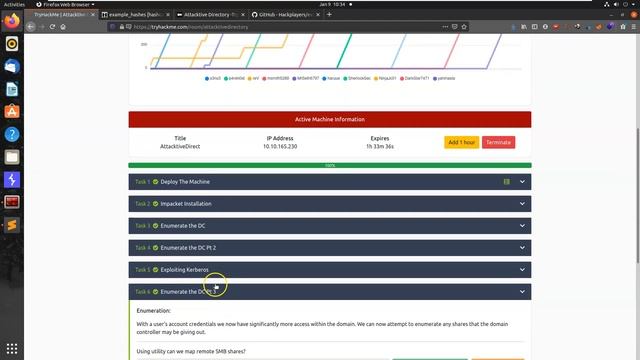Expand Task 1 Deploy The Machine chevron
This screenshot has height=360, width=640.
(x=522, y=182)
